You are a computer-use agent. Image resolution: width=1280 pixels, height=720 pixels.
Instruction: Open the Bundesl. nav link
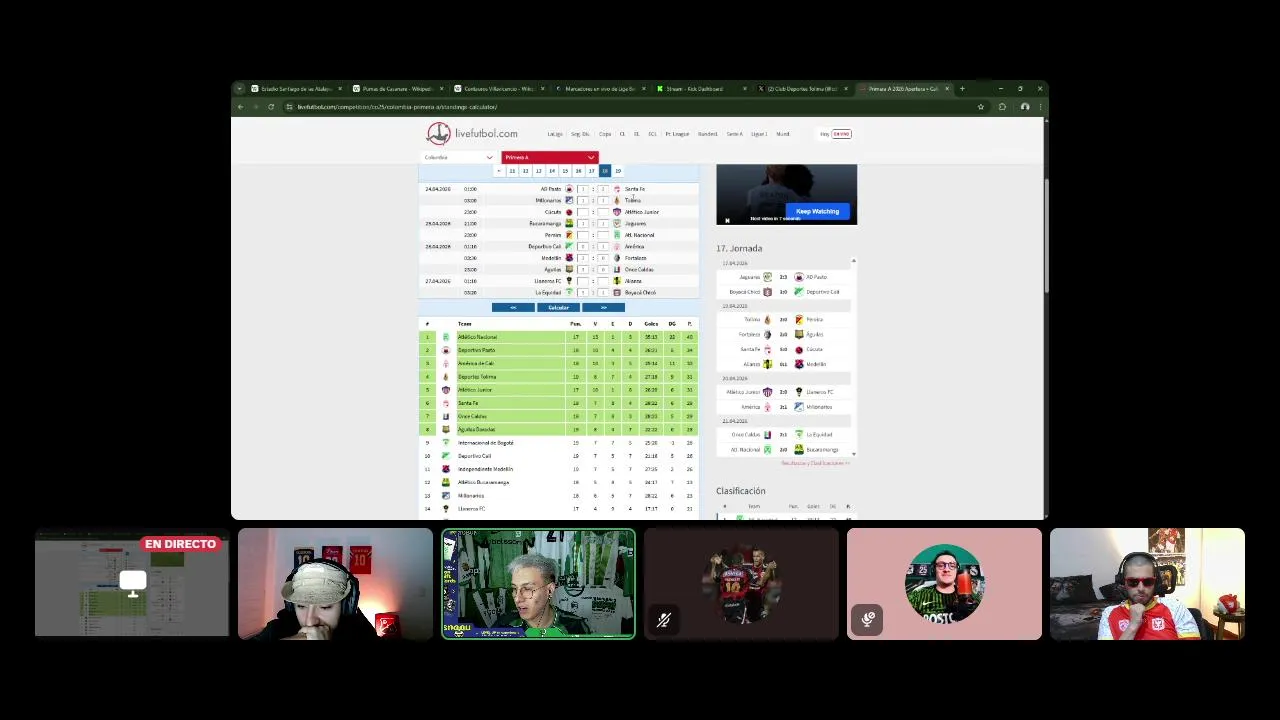coord(708,134)
